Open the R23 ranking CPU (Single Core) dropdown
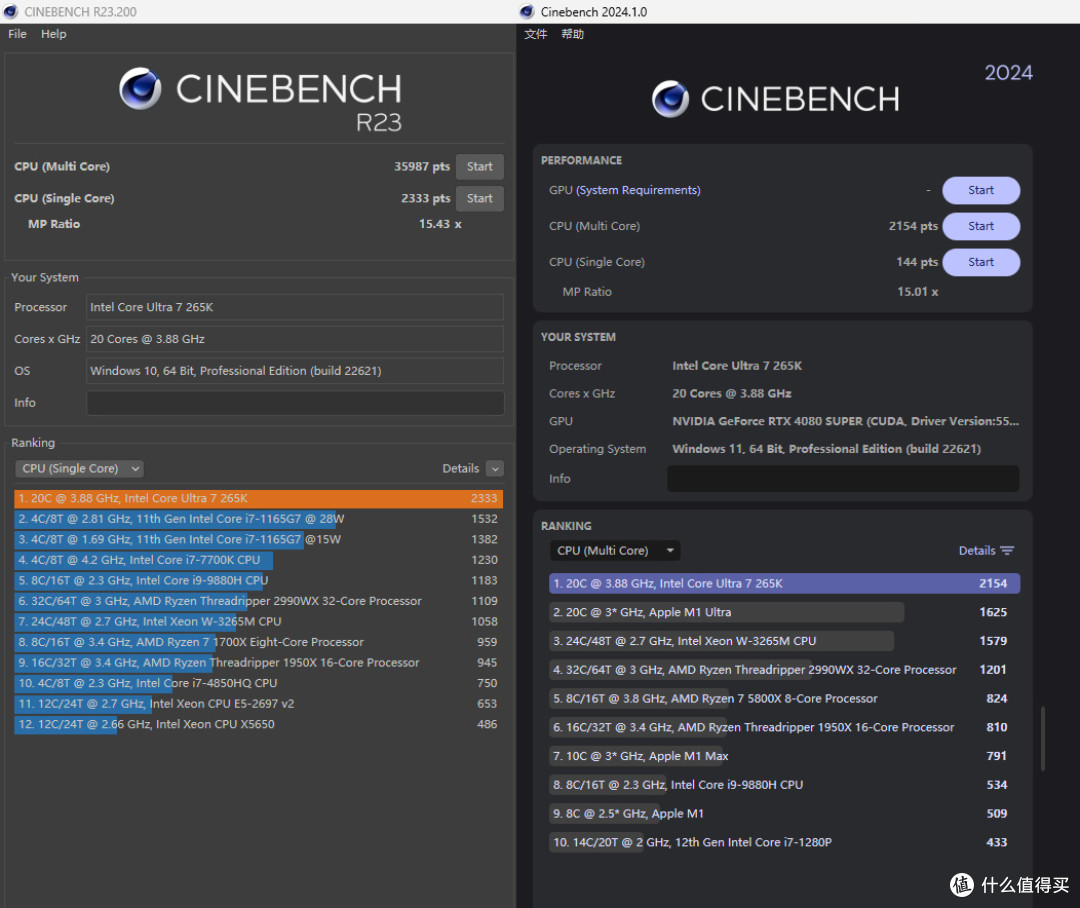This screenshot has width=1080, height=908. point(79,468)
